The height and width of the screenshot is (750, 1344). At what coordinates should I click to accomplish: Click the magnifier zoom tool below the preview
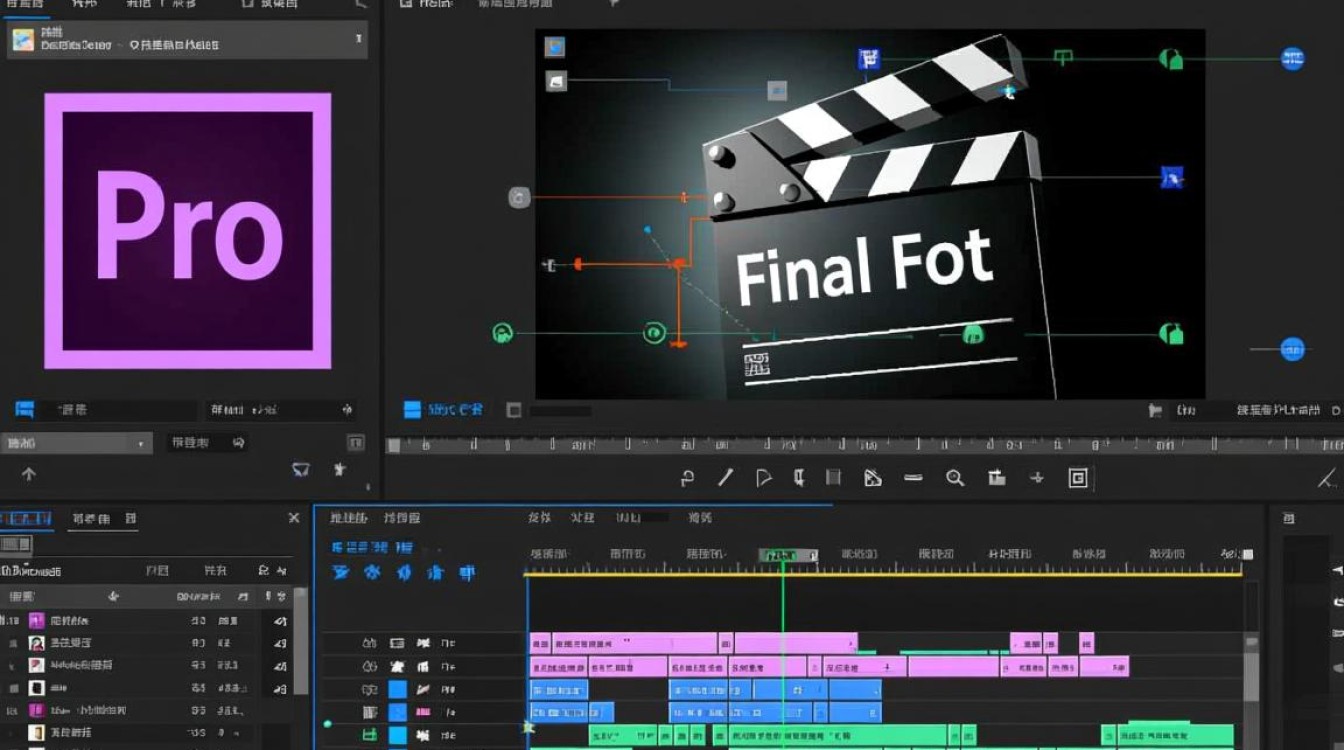click(955, 478)
